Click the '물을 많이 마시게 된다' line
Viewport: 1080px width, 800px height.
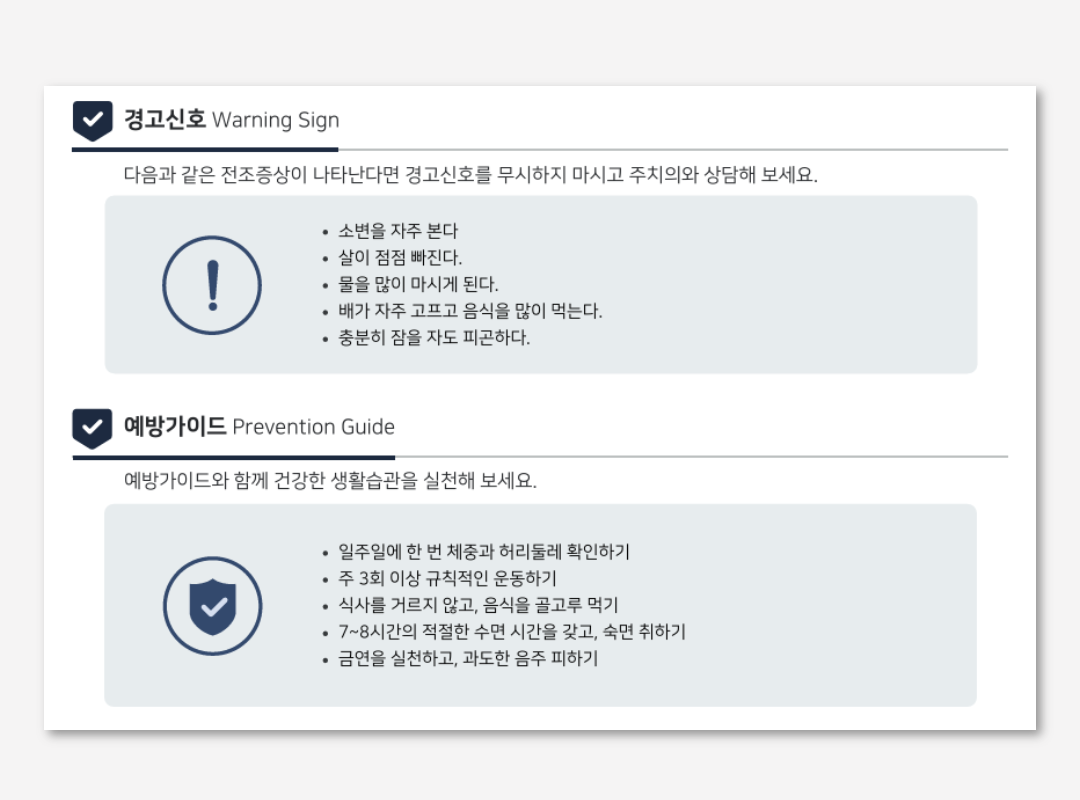[418, 284]
